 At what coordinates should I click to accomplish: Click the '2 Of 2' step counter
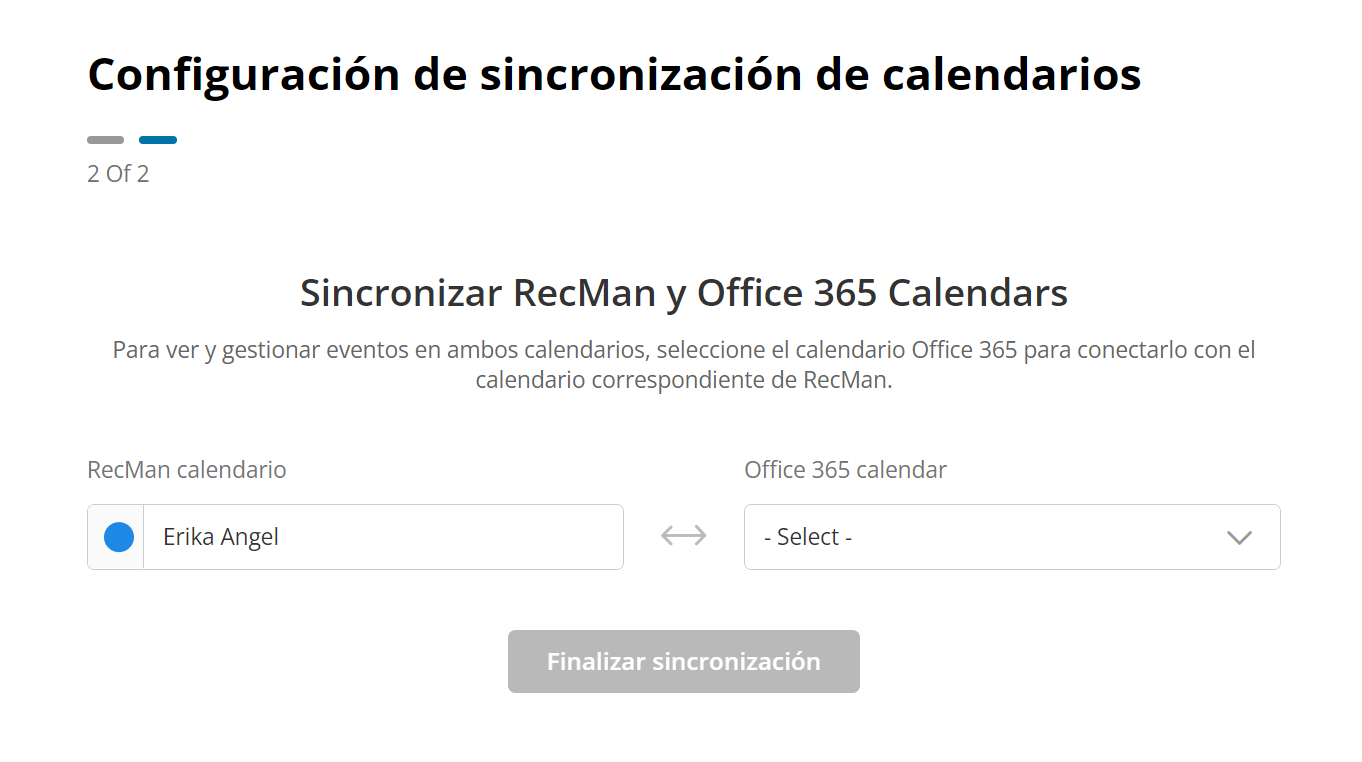pos(118,174)
